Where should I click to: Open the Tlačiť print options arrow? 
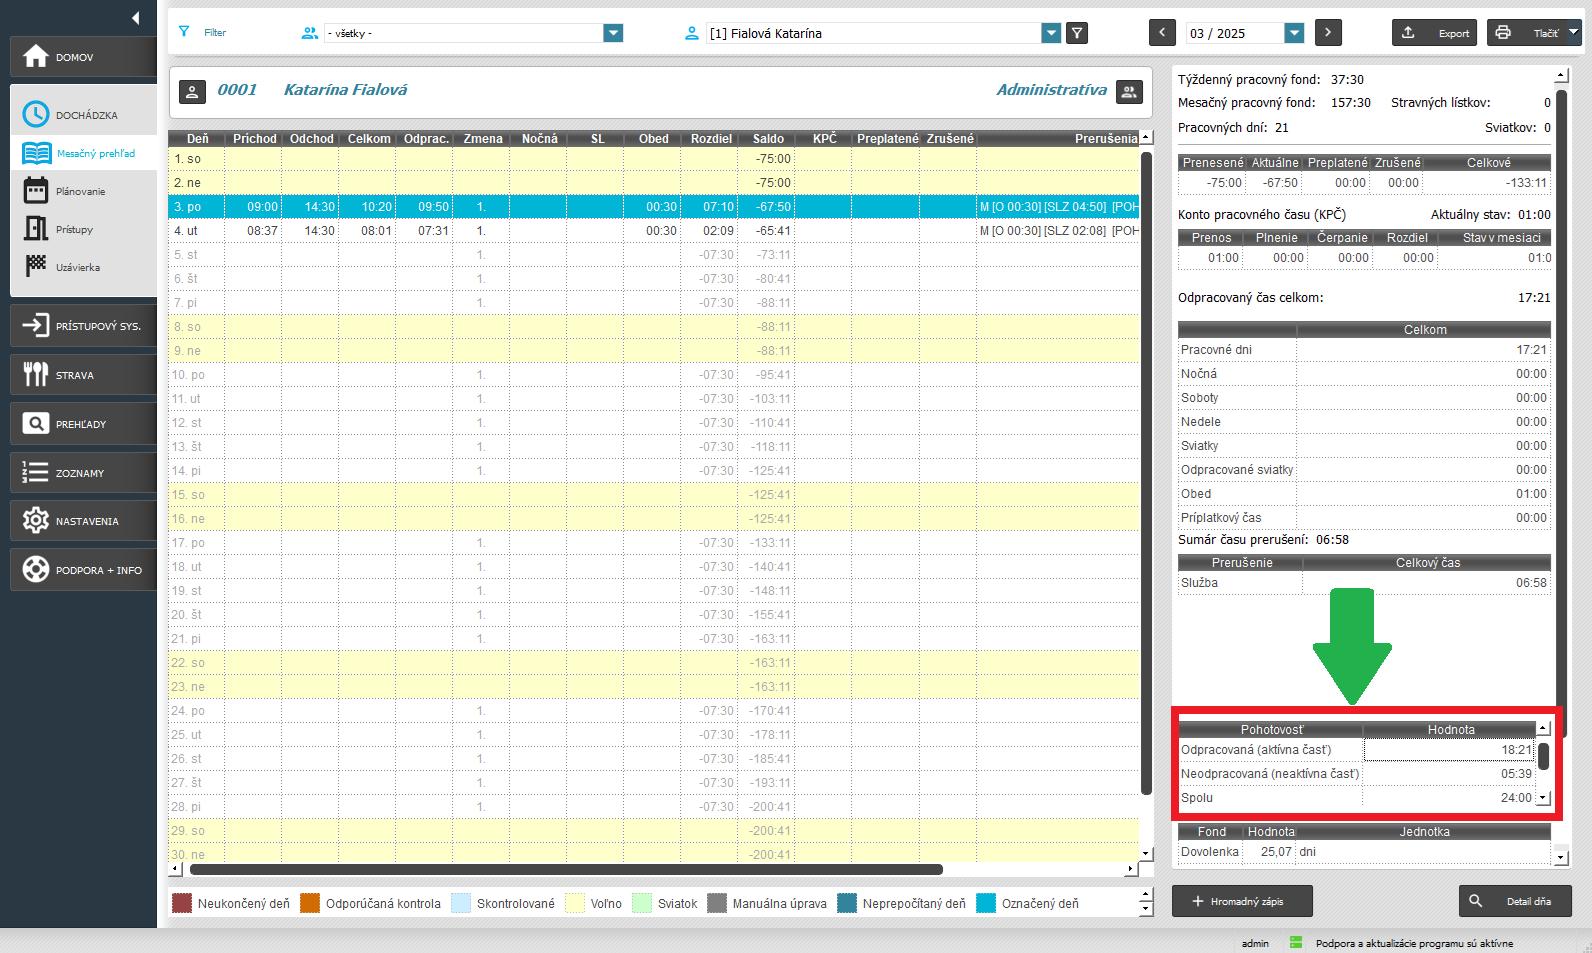click(x=1573, y=33)
